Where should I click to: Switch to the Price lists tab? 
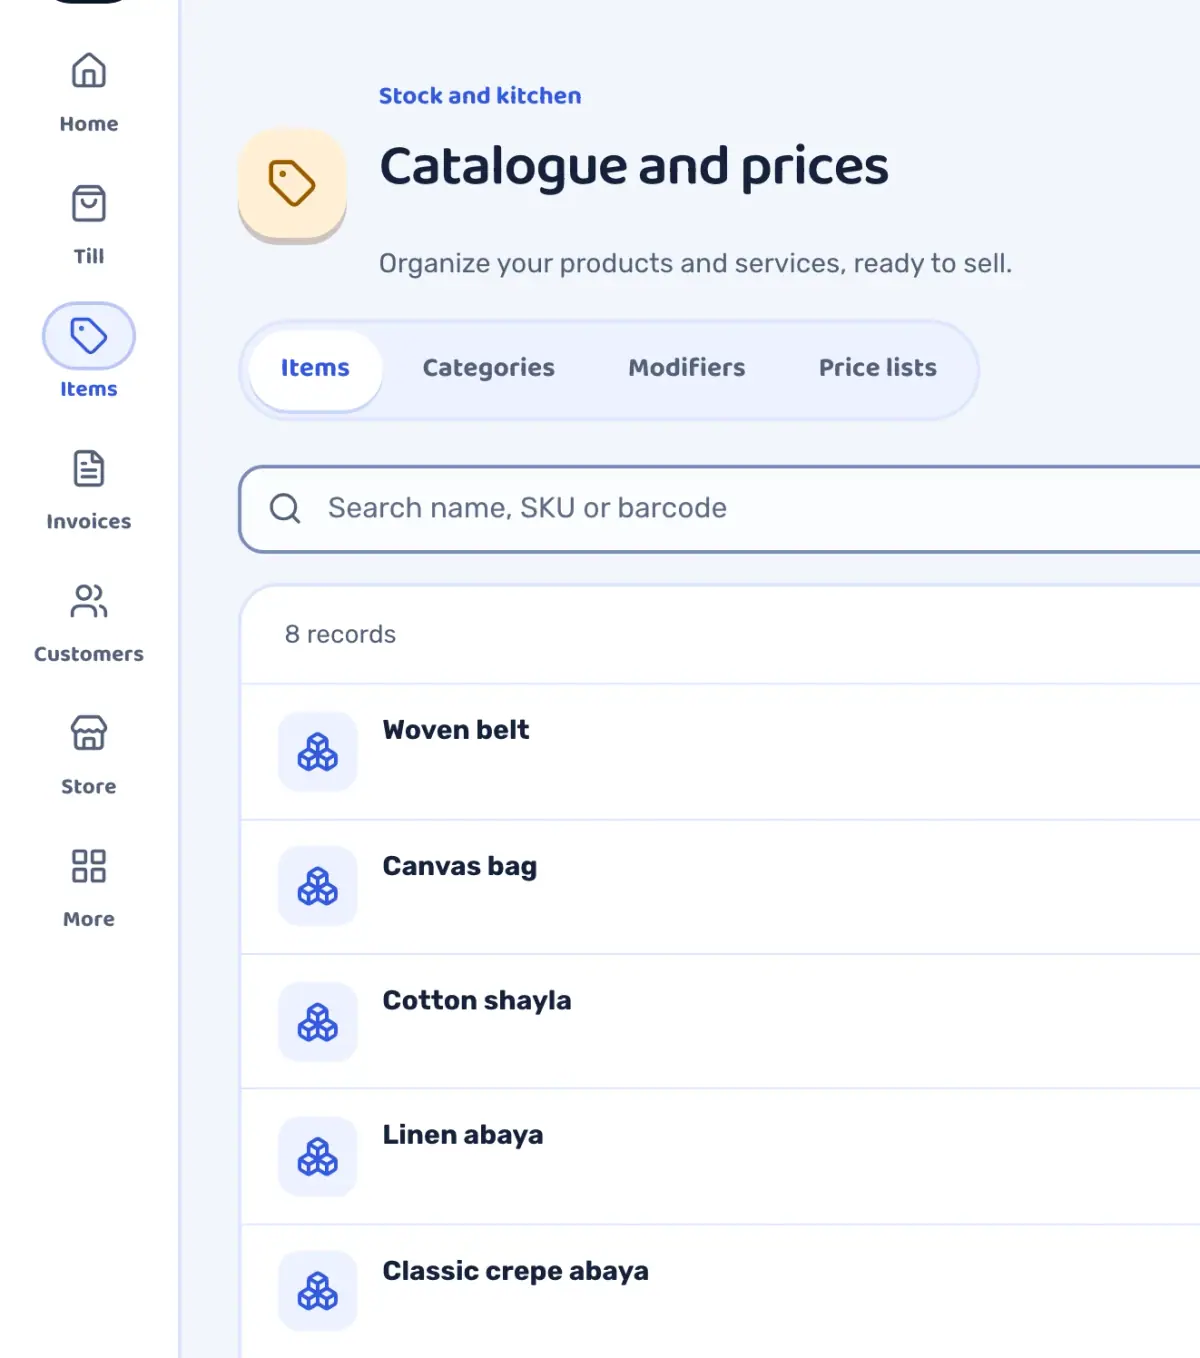click(878, 369)
